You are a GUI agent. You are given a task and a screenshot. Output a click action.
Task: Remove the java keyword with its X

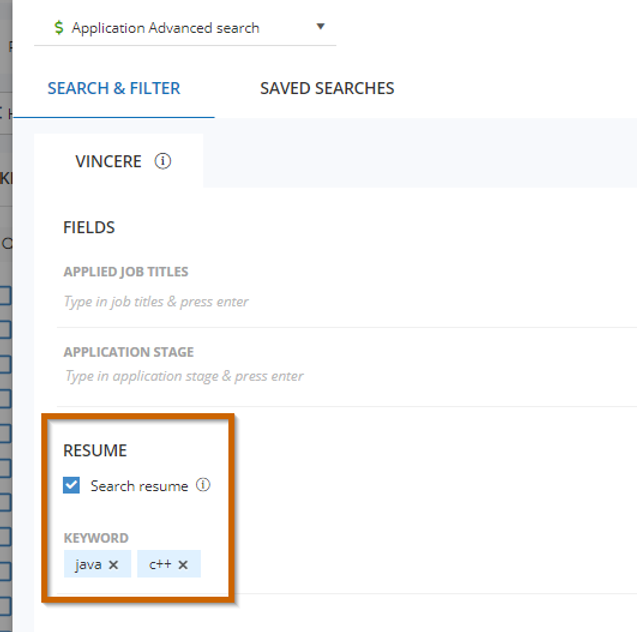click(x=114, y=565)
